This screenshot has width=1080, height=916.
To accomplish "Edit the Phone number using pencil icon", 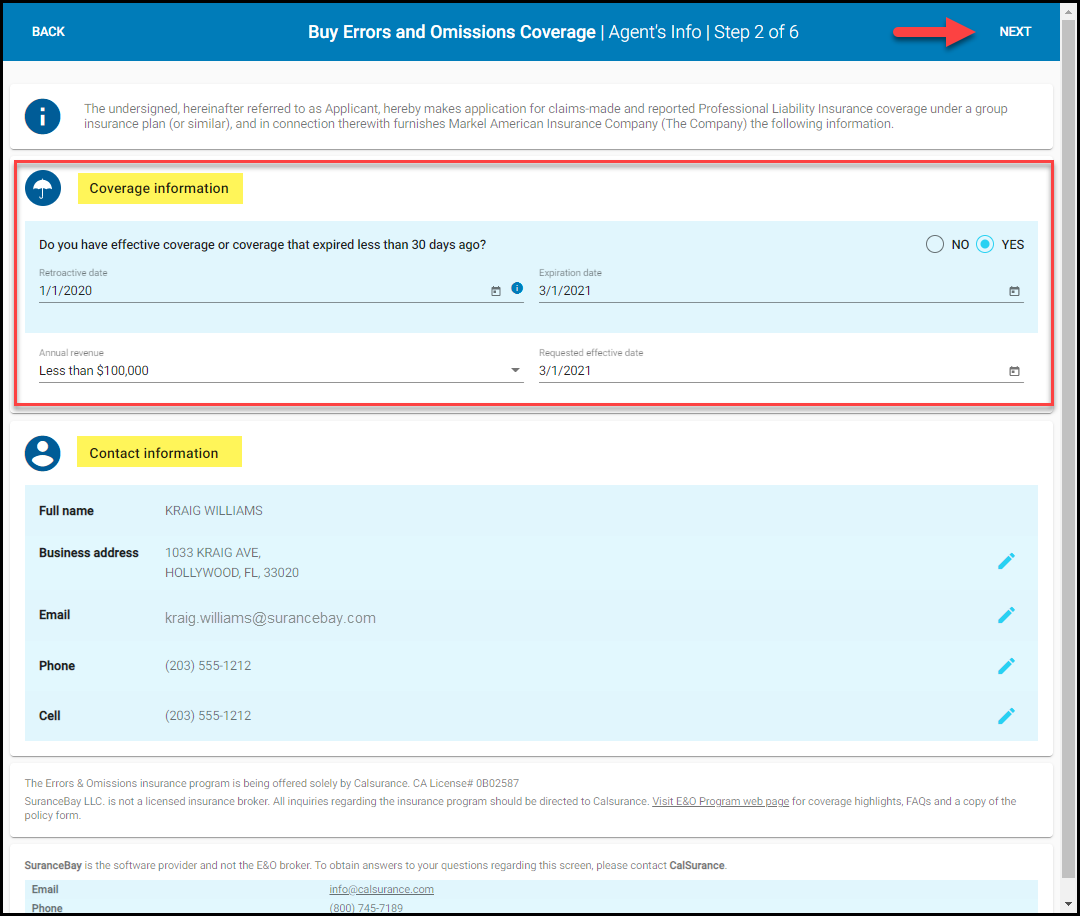I will pyautogui.click(x=1006, y=666).
